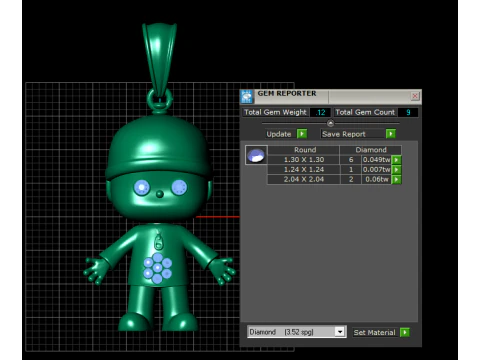Screen dimensions: 480x360
Task: Select the Total Gem Weight value .12
Action: 320,112
